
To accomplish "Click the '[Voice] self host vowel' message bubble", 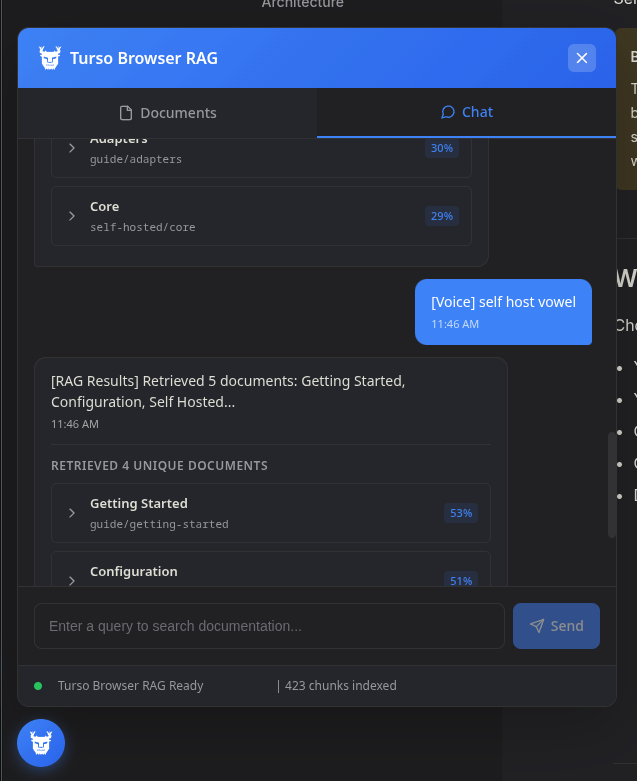I will (x=503, y=312).
